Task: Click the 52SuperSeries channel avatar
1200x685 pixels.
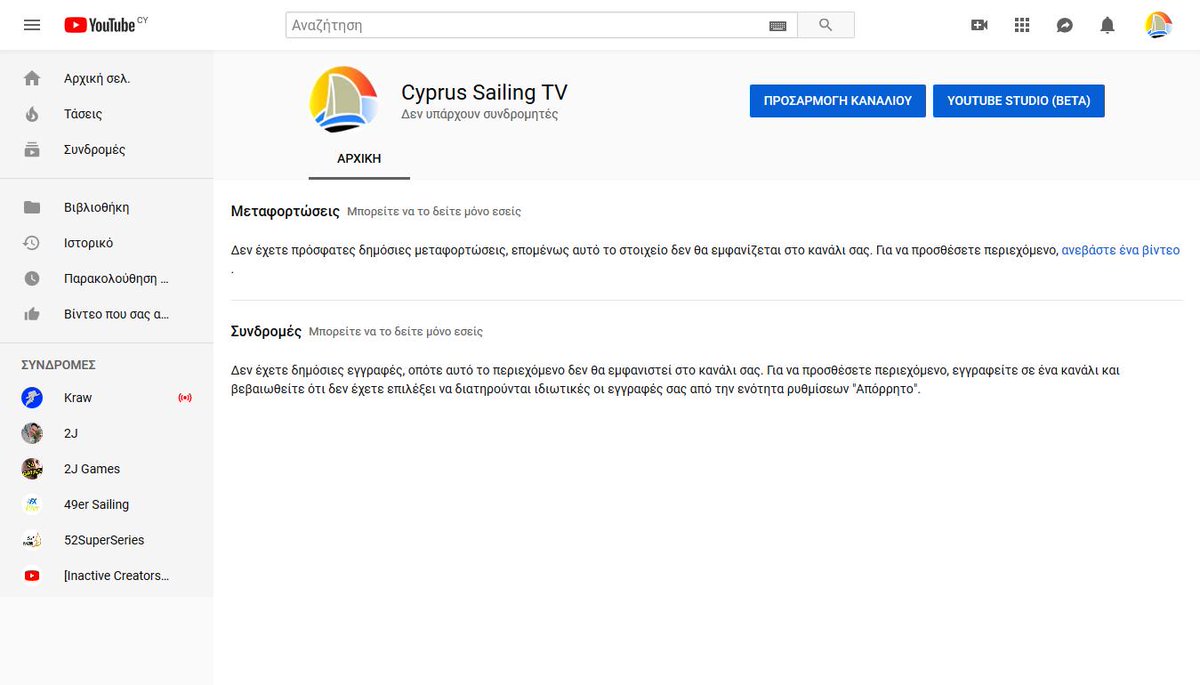Action: click(x=32, y=540)
